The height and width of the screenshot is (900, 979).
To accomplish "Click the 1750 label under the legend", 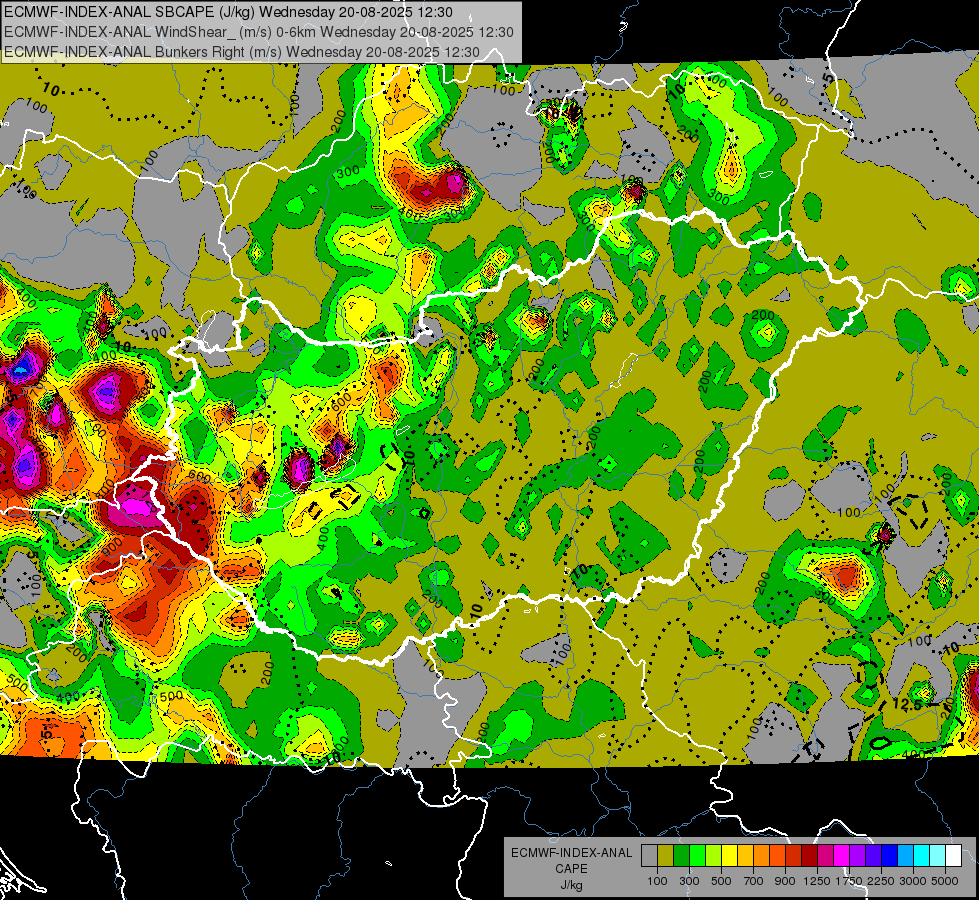I will click(849, 881).
